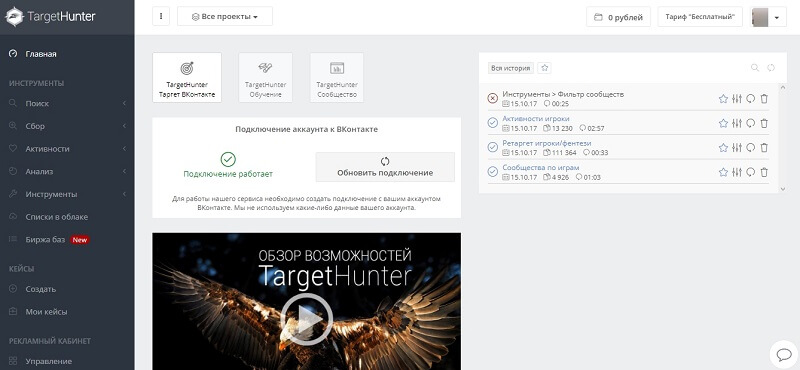Star the Активности игроки task
This screenshot has height=370, width=800.
point(723,123)
